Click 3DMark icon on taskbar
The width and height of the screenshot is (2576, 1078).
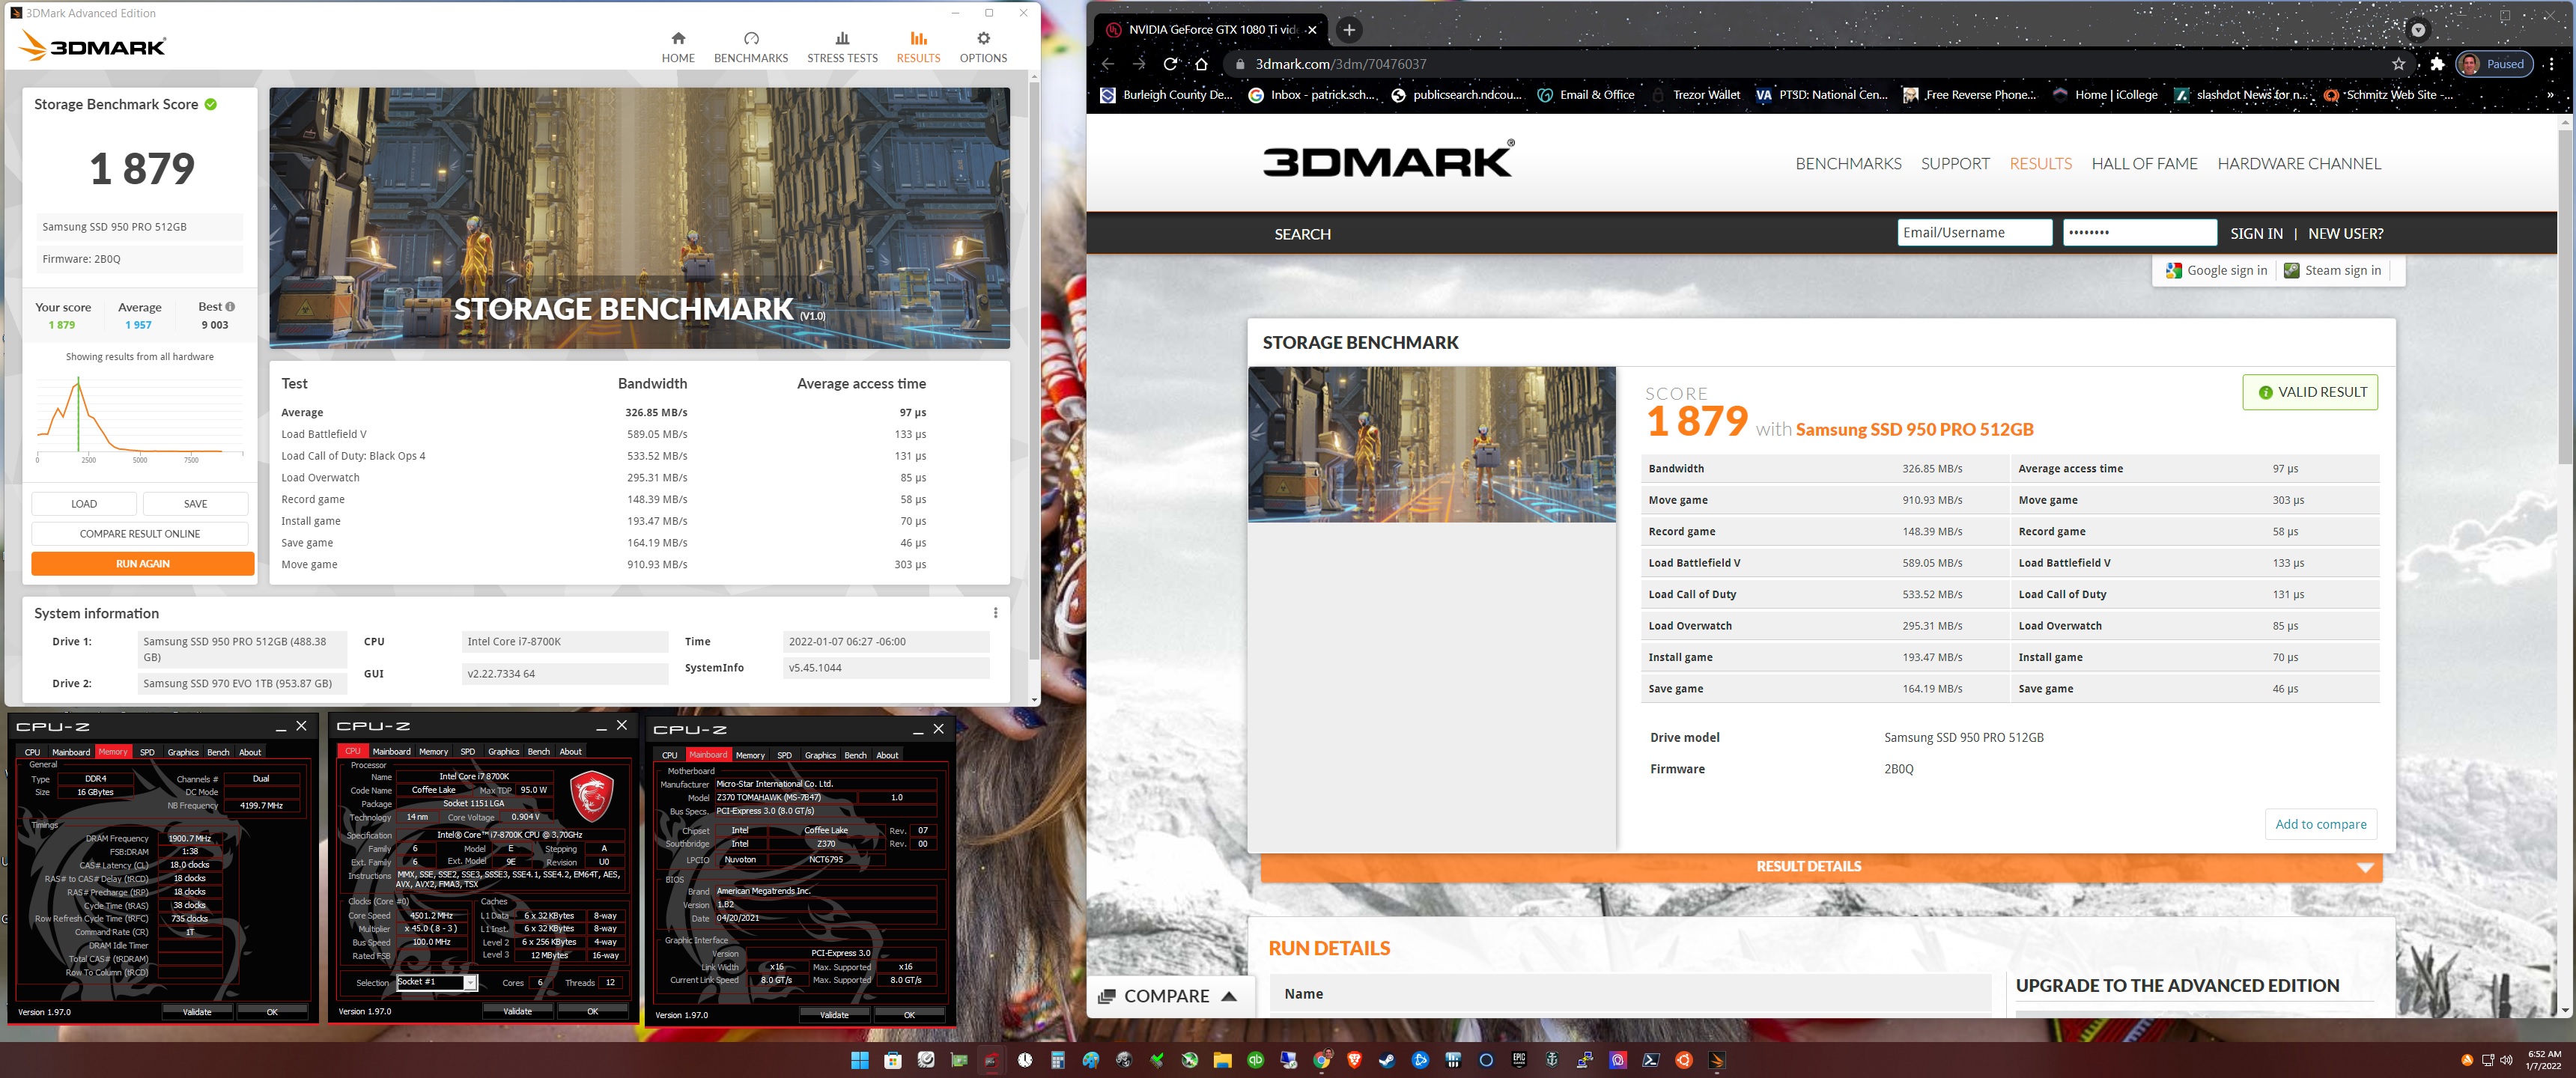1717,1060
